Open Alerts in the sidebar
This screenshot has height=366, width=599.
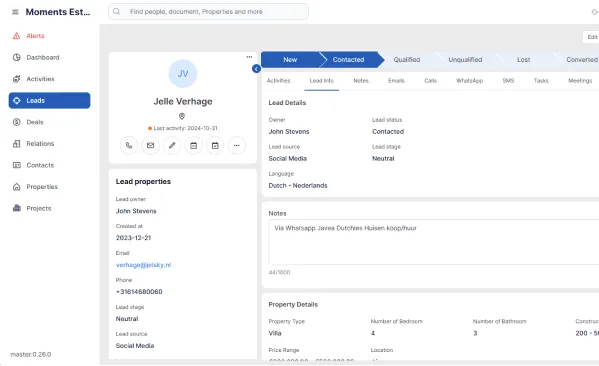pos(49,36)
